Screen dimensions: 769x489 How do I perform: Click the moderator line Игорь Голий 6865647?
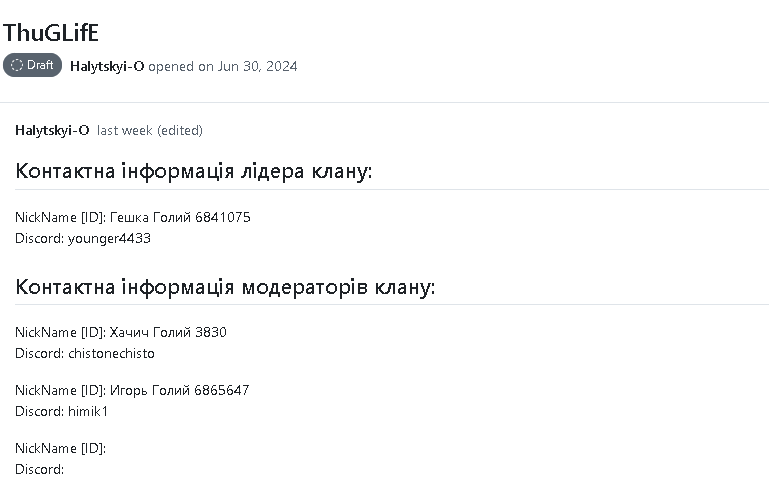(132, 390)
